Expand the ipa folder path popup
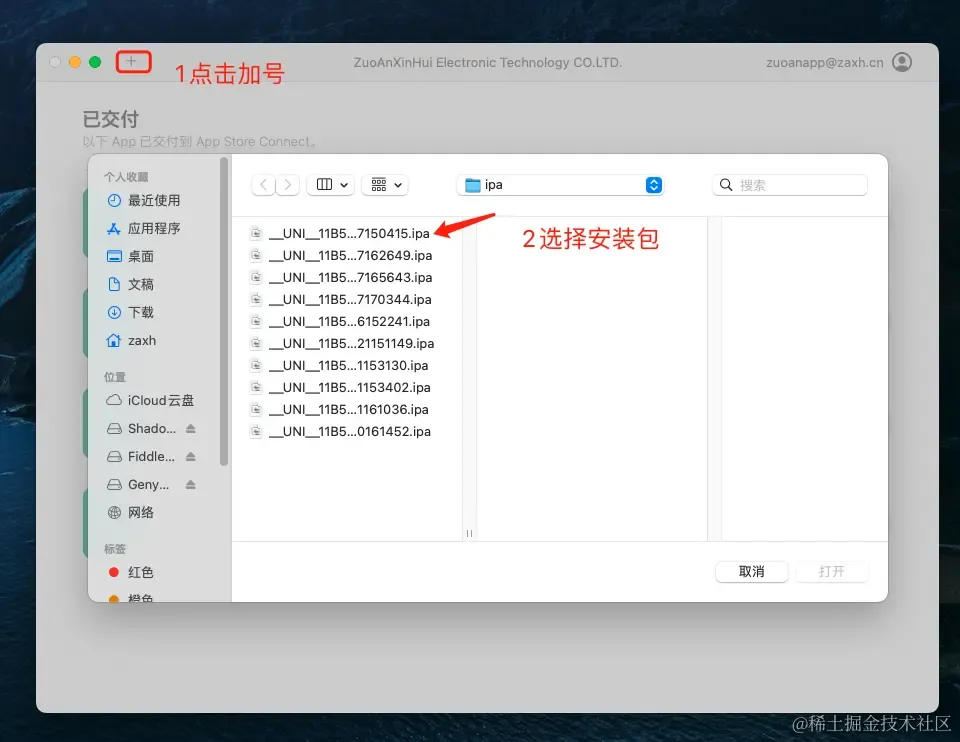Image resolution: width=960 pixels, height=742 pixels. pos(560,185)
